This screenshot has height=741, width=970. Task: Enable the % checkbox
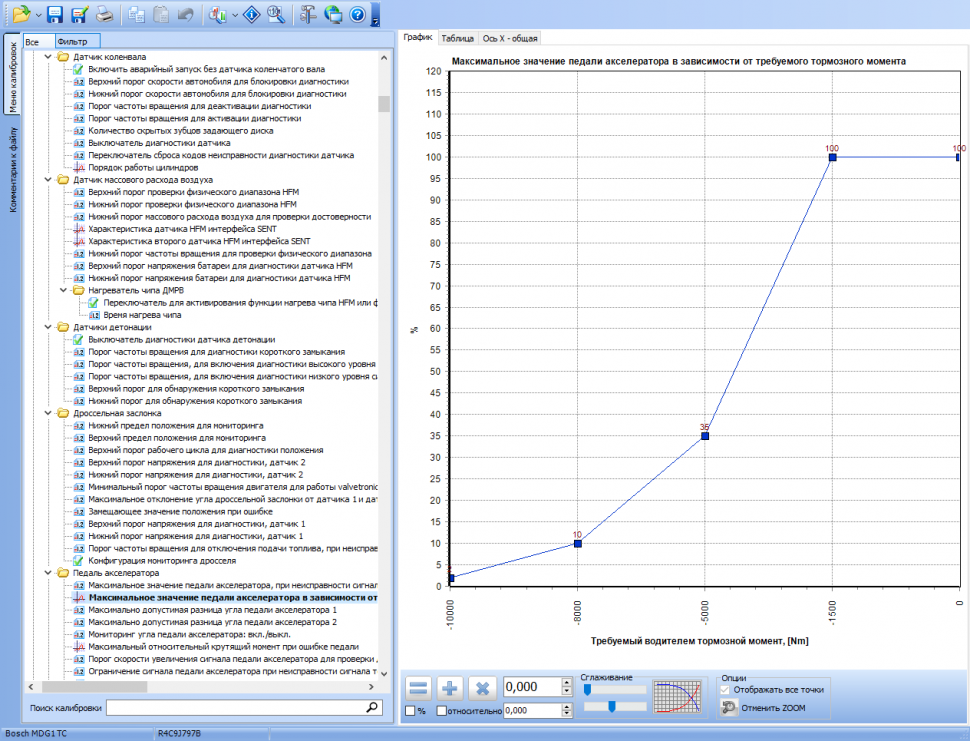pos(411,711)
